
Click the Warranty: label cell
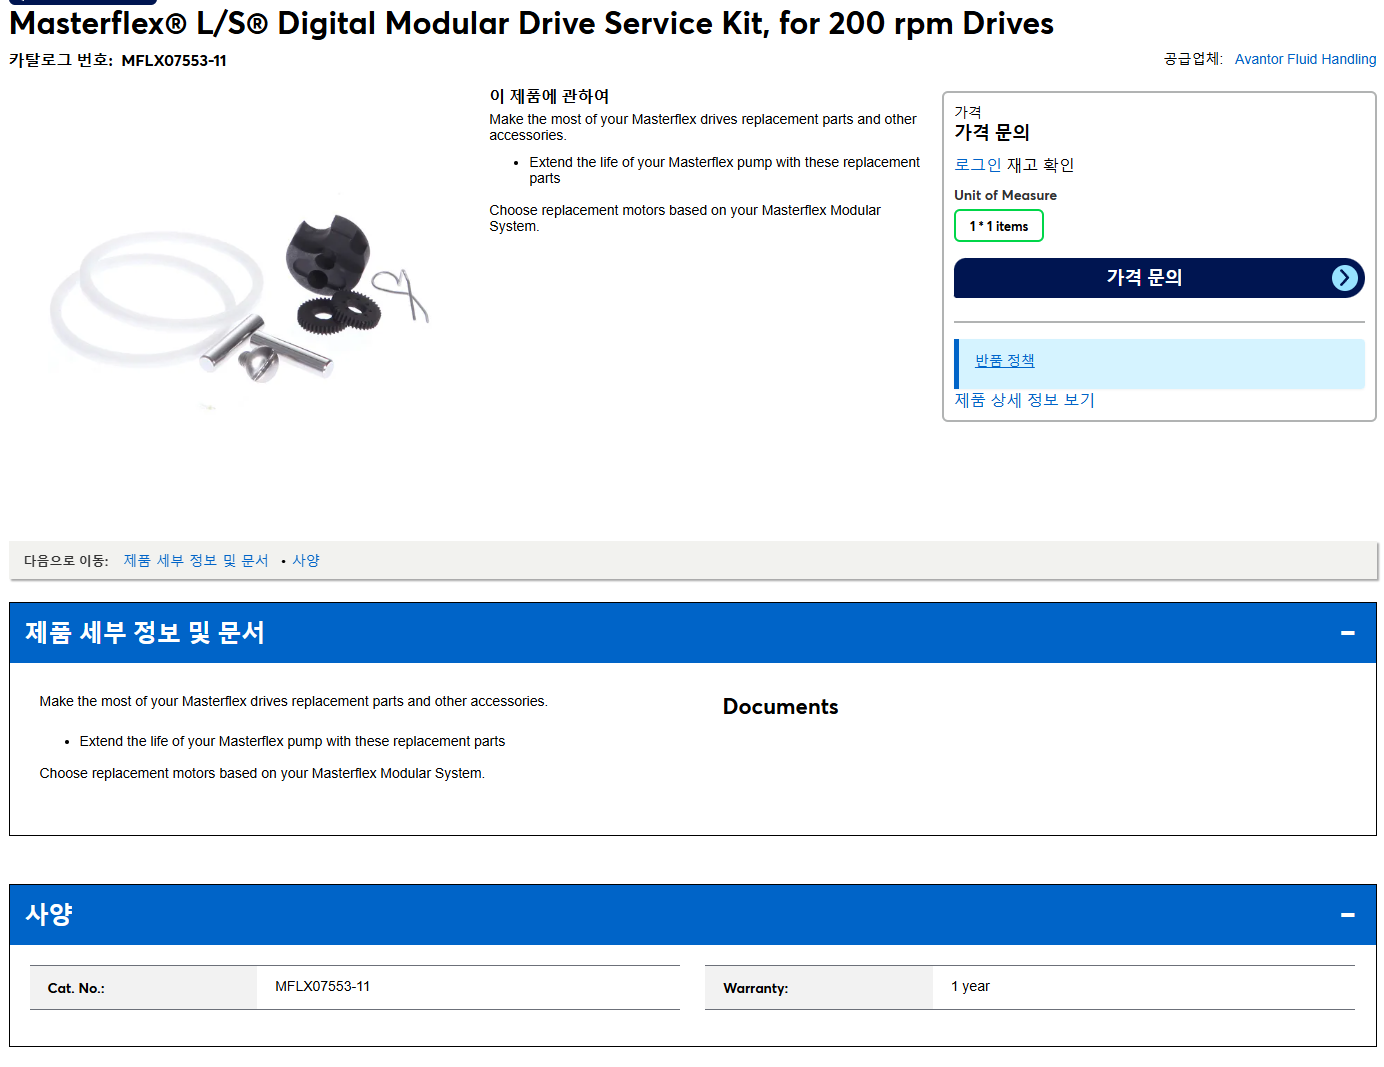tap(819, 988)
